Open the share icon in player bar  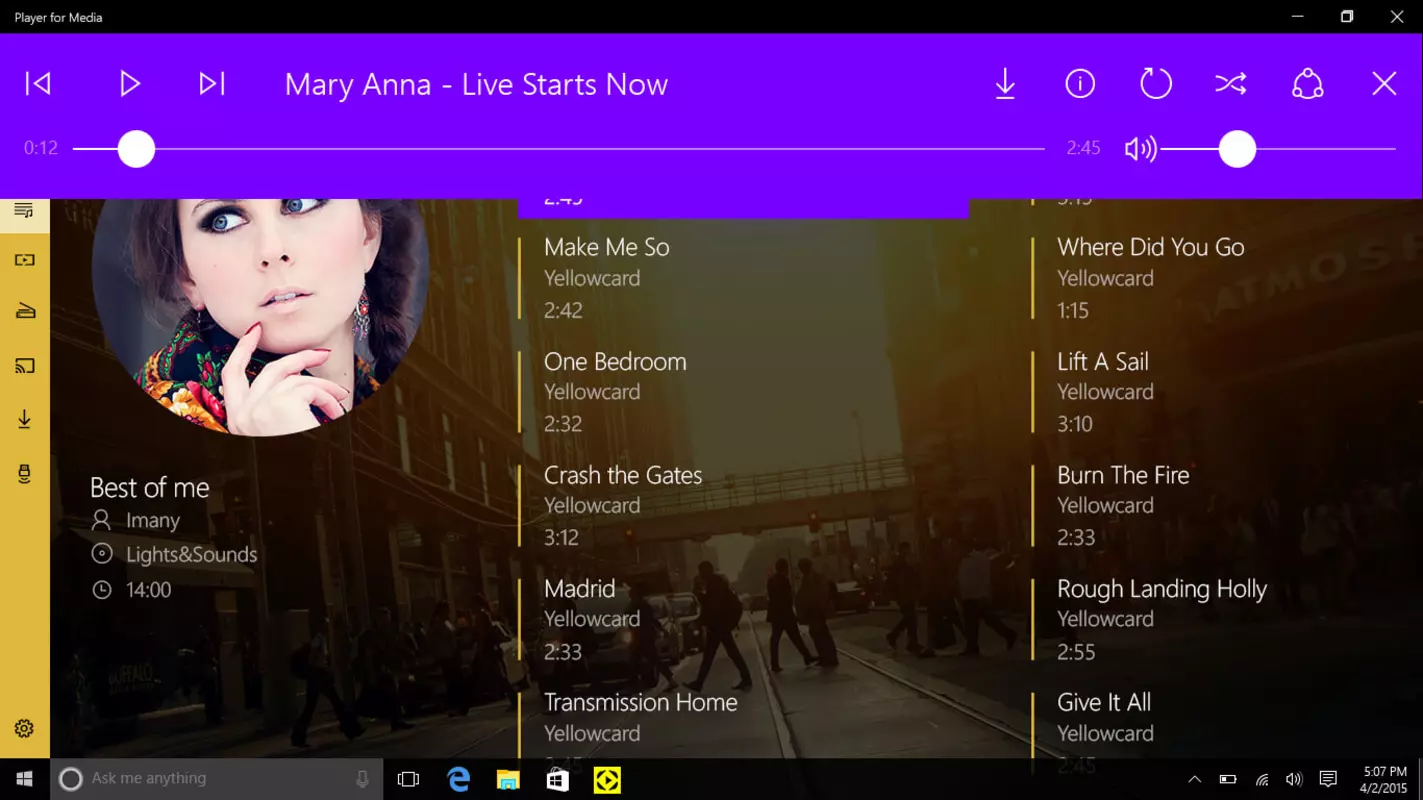(1308, 84)
